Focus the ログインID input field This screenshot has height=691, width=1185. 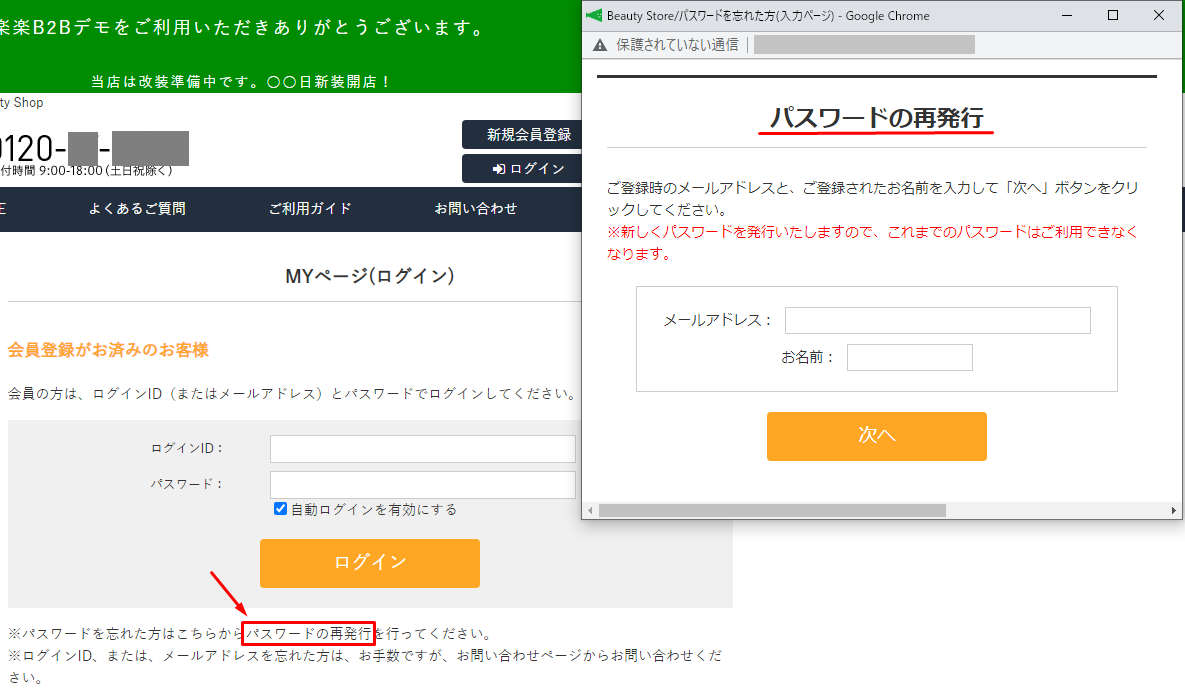[x=422, y=448]
